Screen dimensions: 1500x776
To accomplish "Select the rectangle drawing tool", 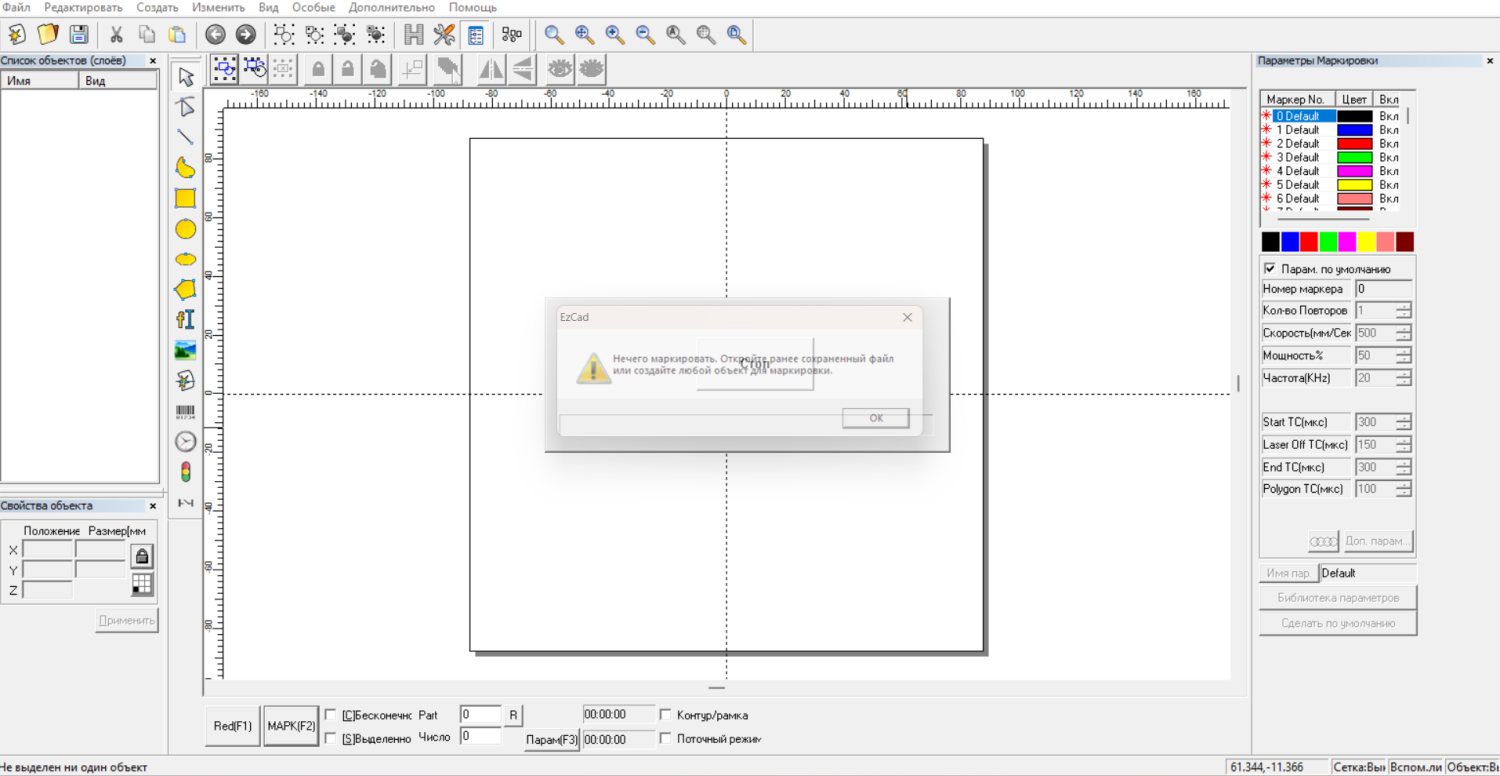I will (185, 198).
